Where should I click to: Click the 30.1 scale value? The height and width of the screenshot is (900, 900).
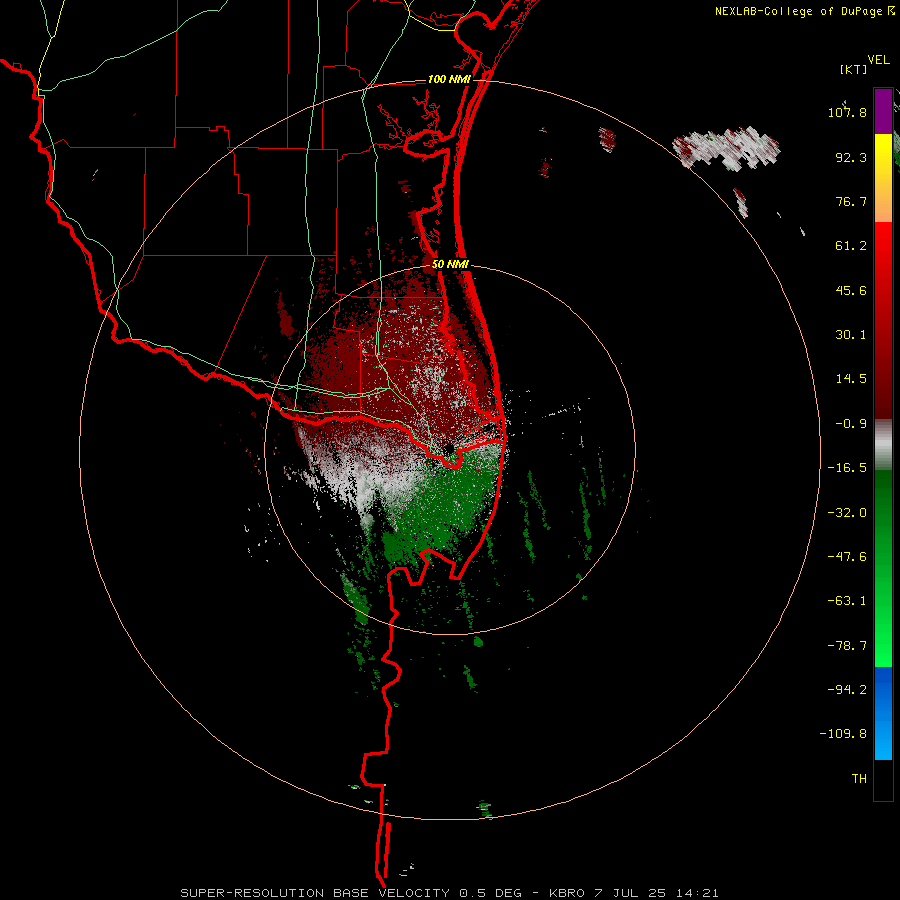click(x=851, y=335)
